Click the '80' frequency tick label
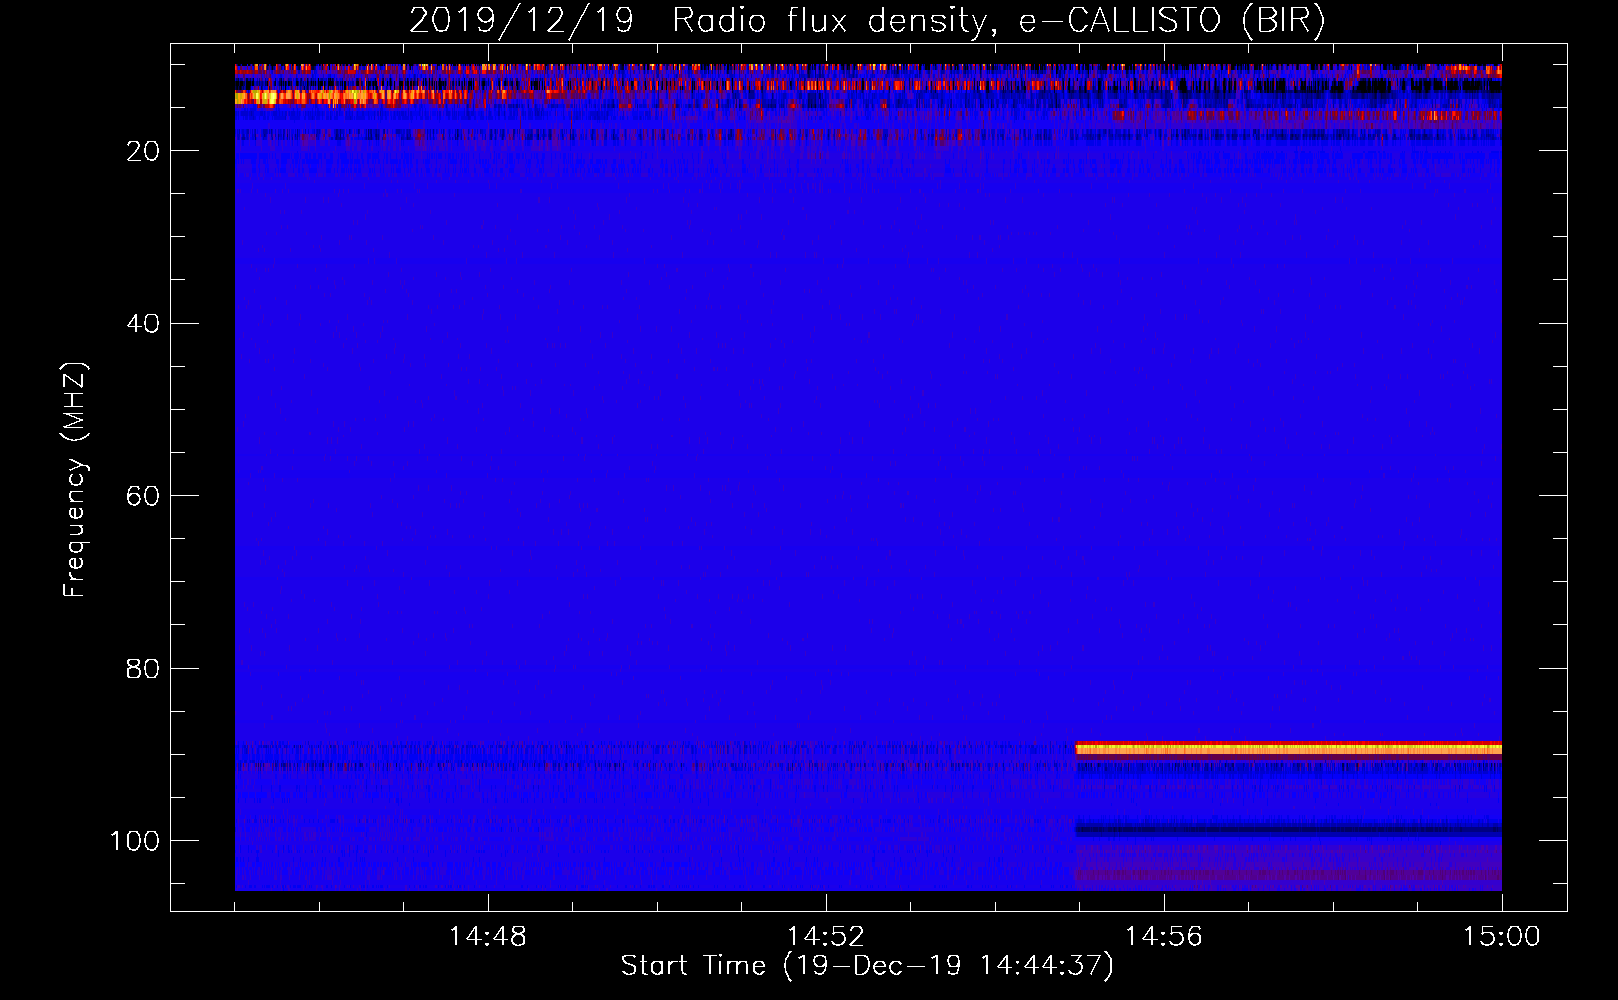Image resolution: width=1618 pixels, height=1000 pixels. coord(143,668)
